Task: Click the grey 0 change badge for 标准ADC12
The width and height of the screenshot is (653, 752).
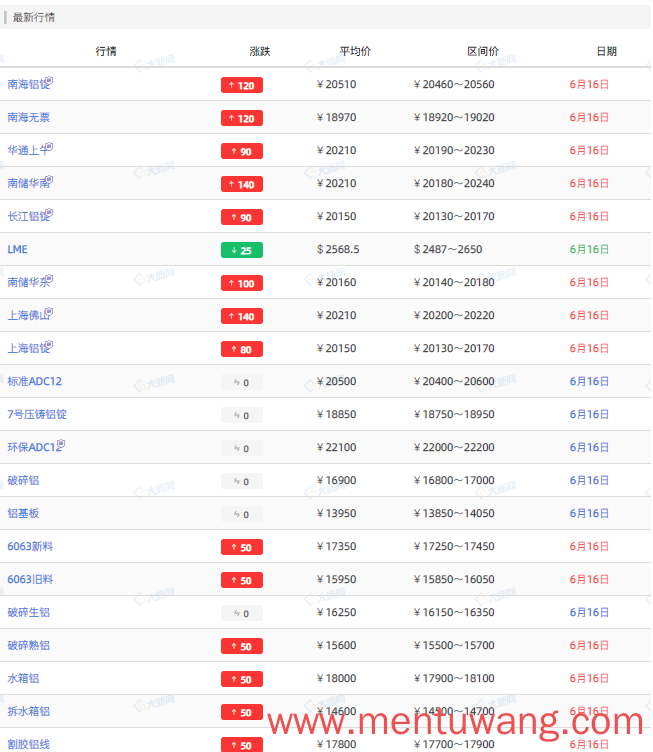Action: [242, 383]
